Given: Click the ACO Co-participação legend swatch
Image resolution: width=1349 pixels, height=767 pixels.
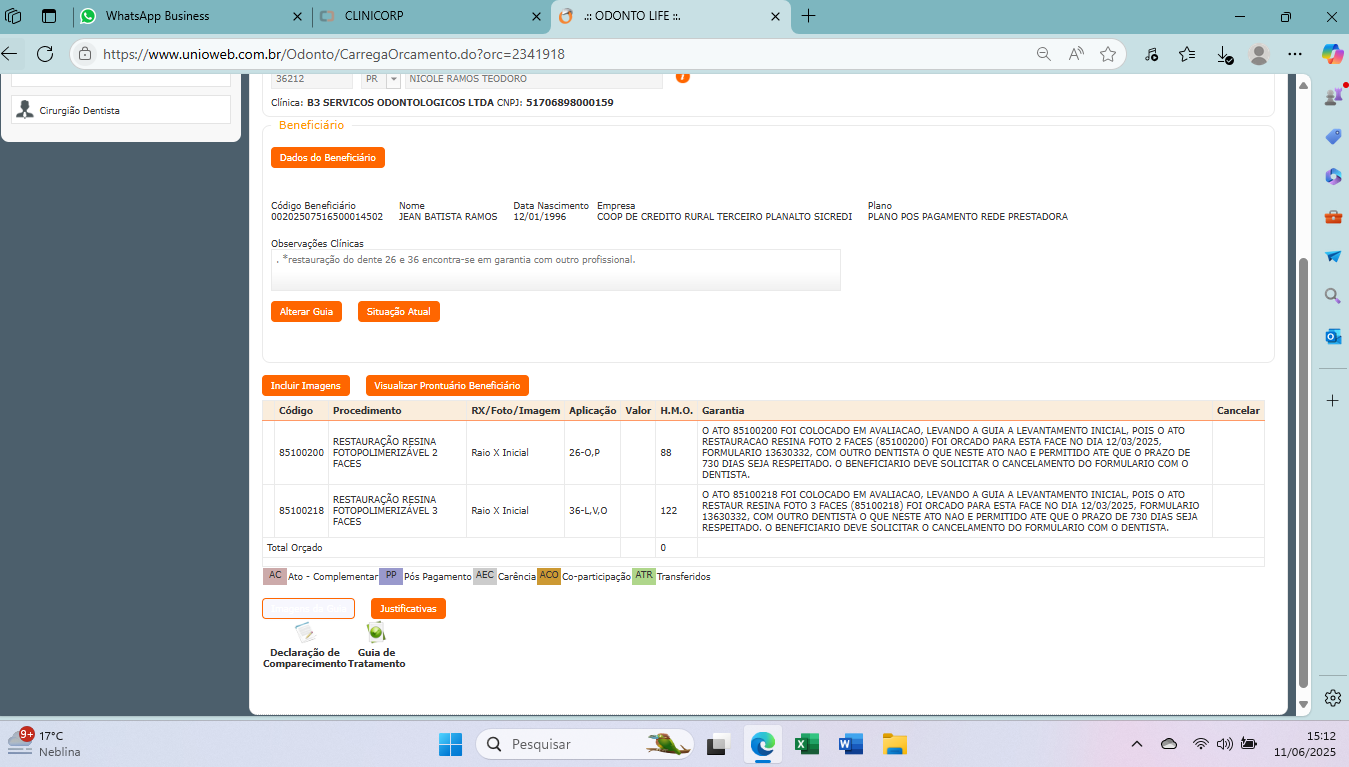Looking at the screenshot, I should [x=549, y=576].
